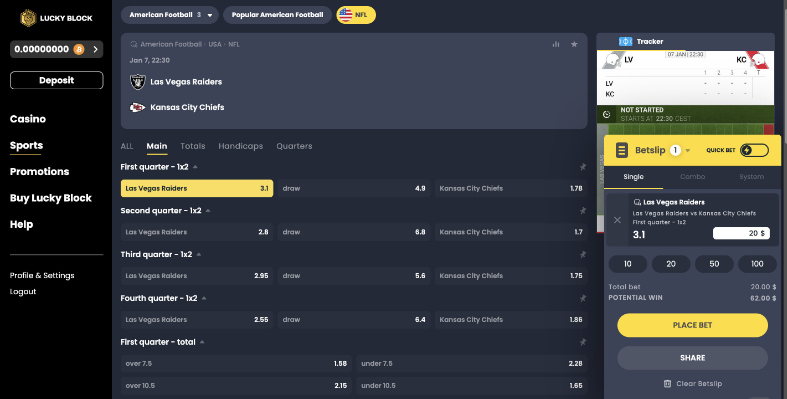Open Help in the sidebar
Screen dimensions: 787x399
click(x=22, y=224)
